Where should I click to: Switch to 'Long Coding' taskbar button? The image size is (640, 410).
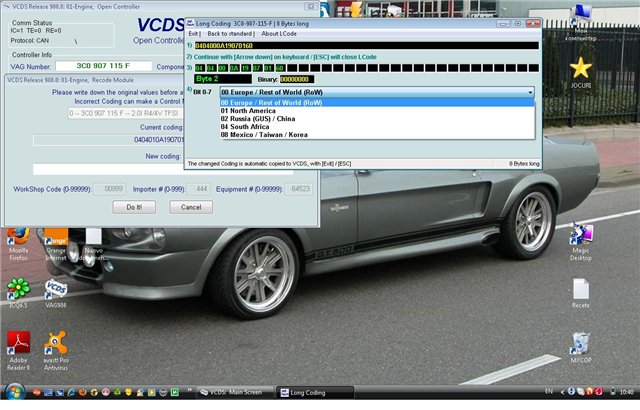click(314, 392)
